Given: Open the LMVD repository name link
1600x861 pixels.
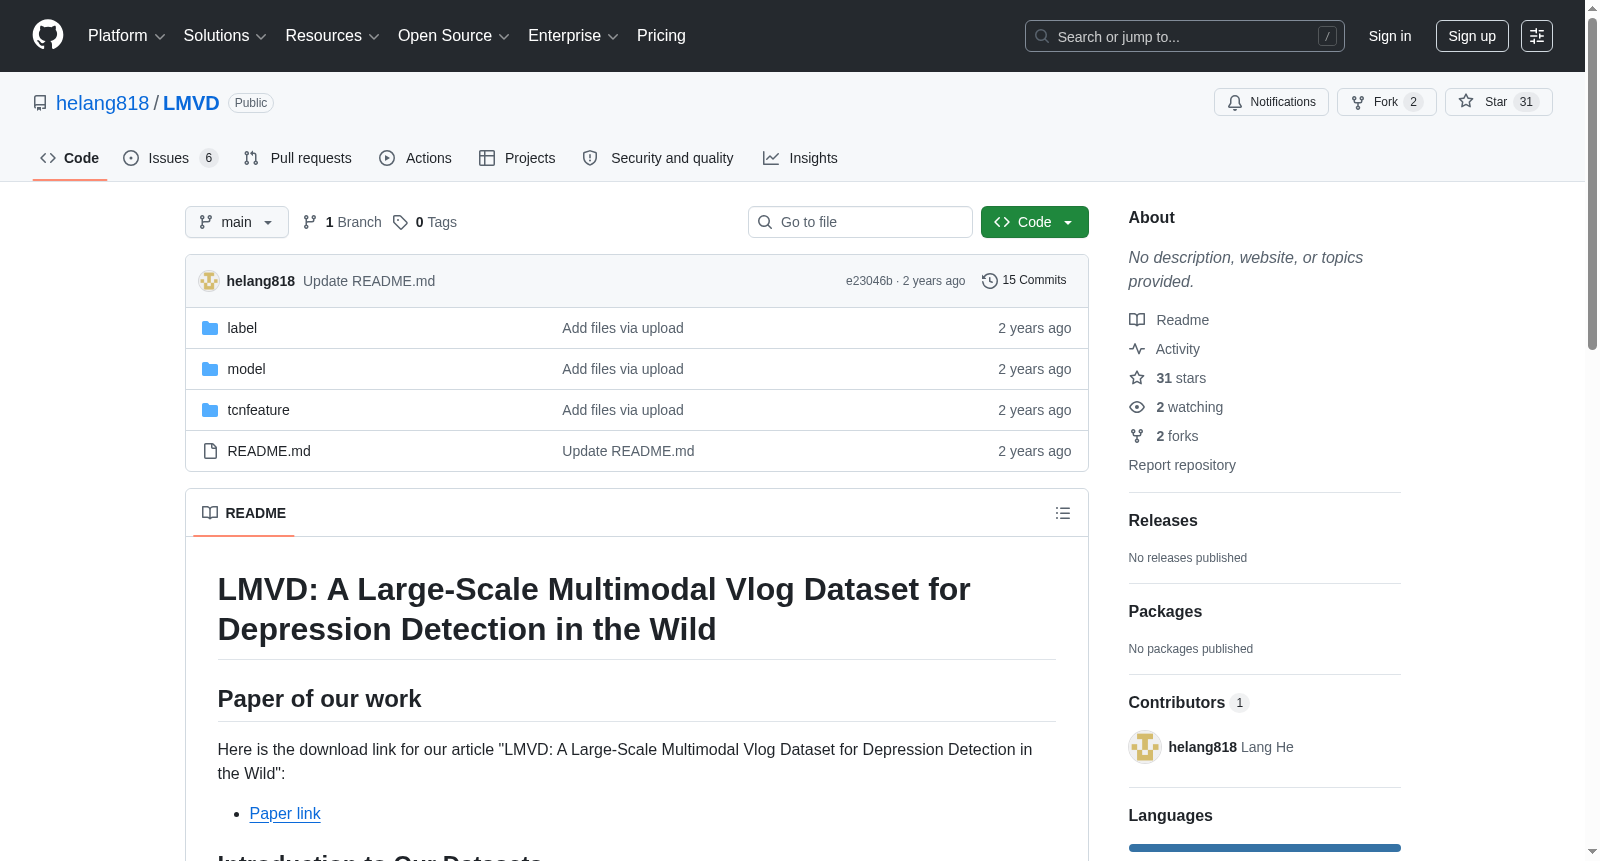Looking at the screenshot, I should 191,103.
